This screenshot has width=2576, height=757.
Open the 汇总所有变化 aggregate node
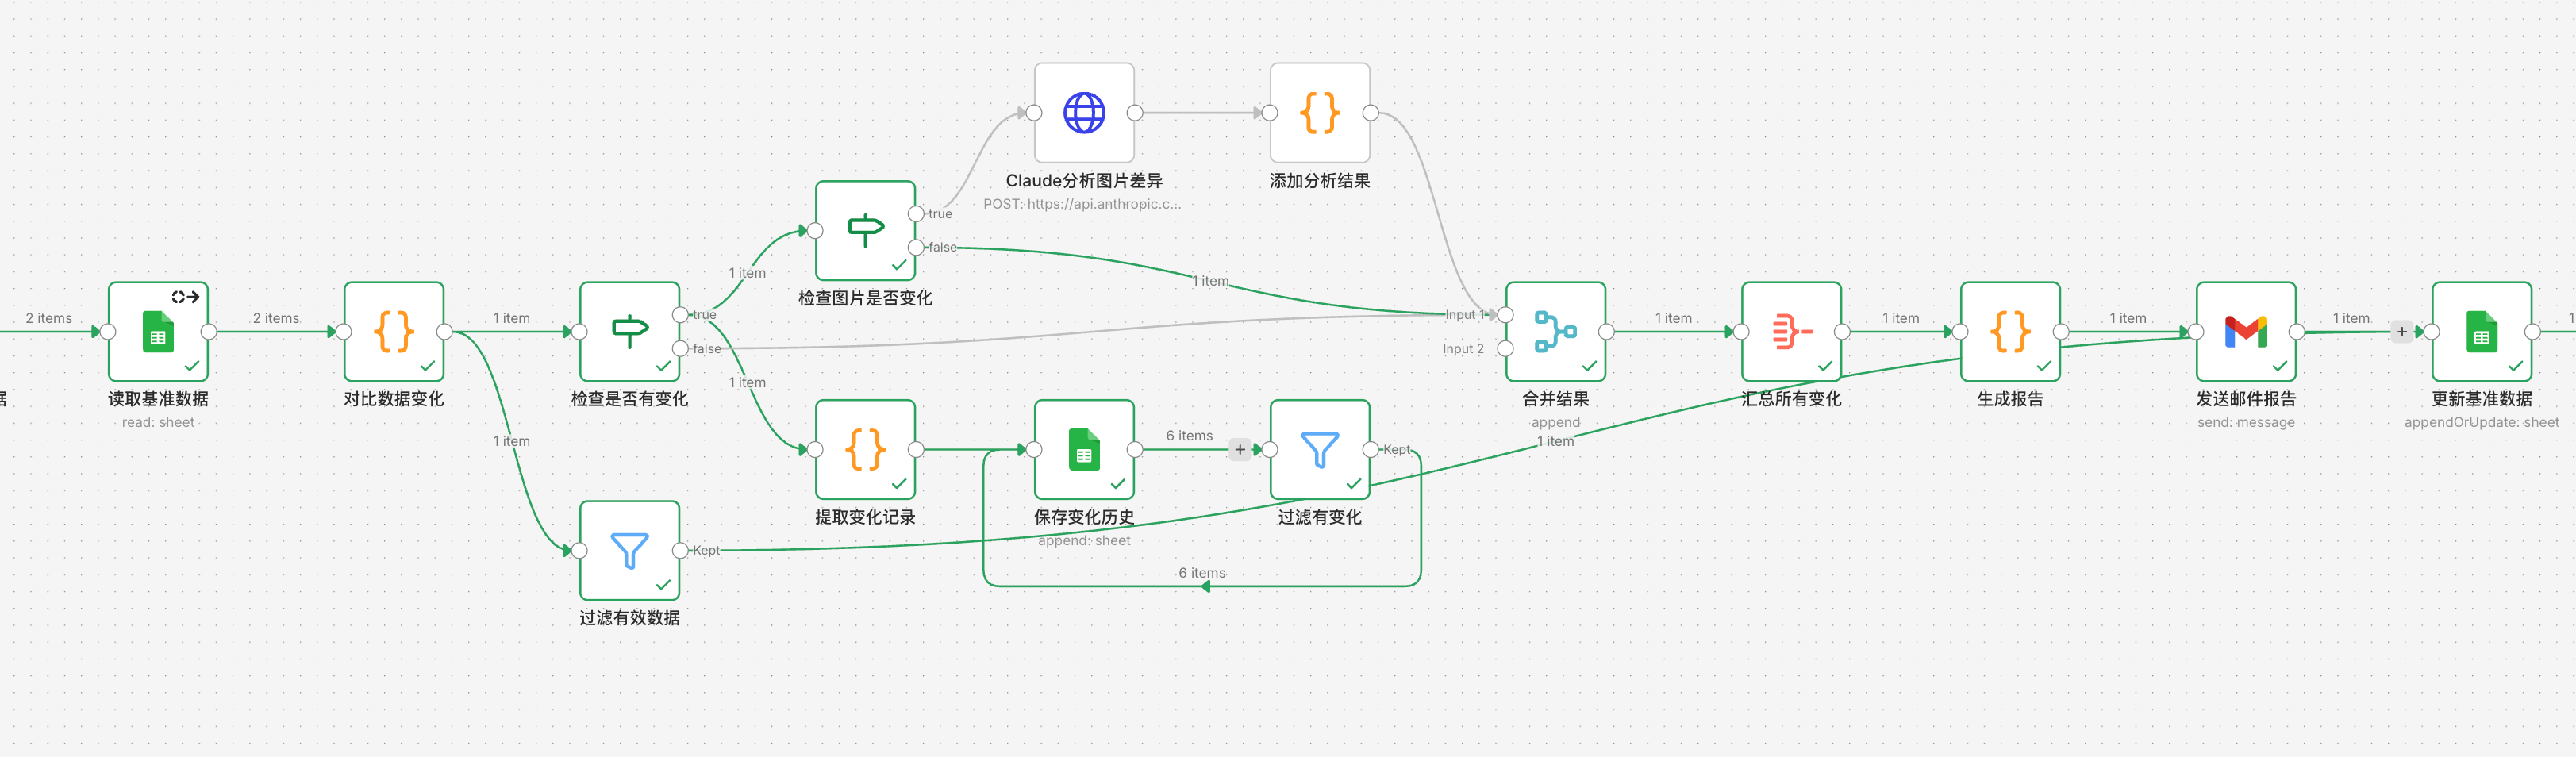tap(1791, 332)
